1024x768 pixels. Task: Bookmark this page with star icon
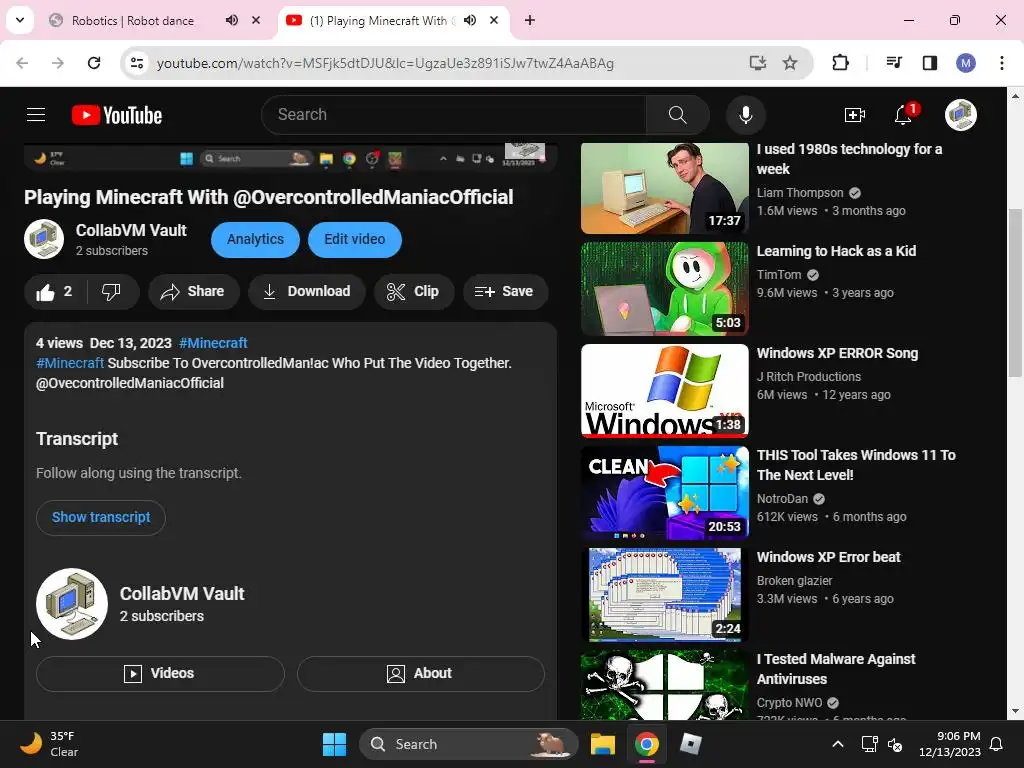coord(790,63)
